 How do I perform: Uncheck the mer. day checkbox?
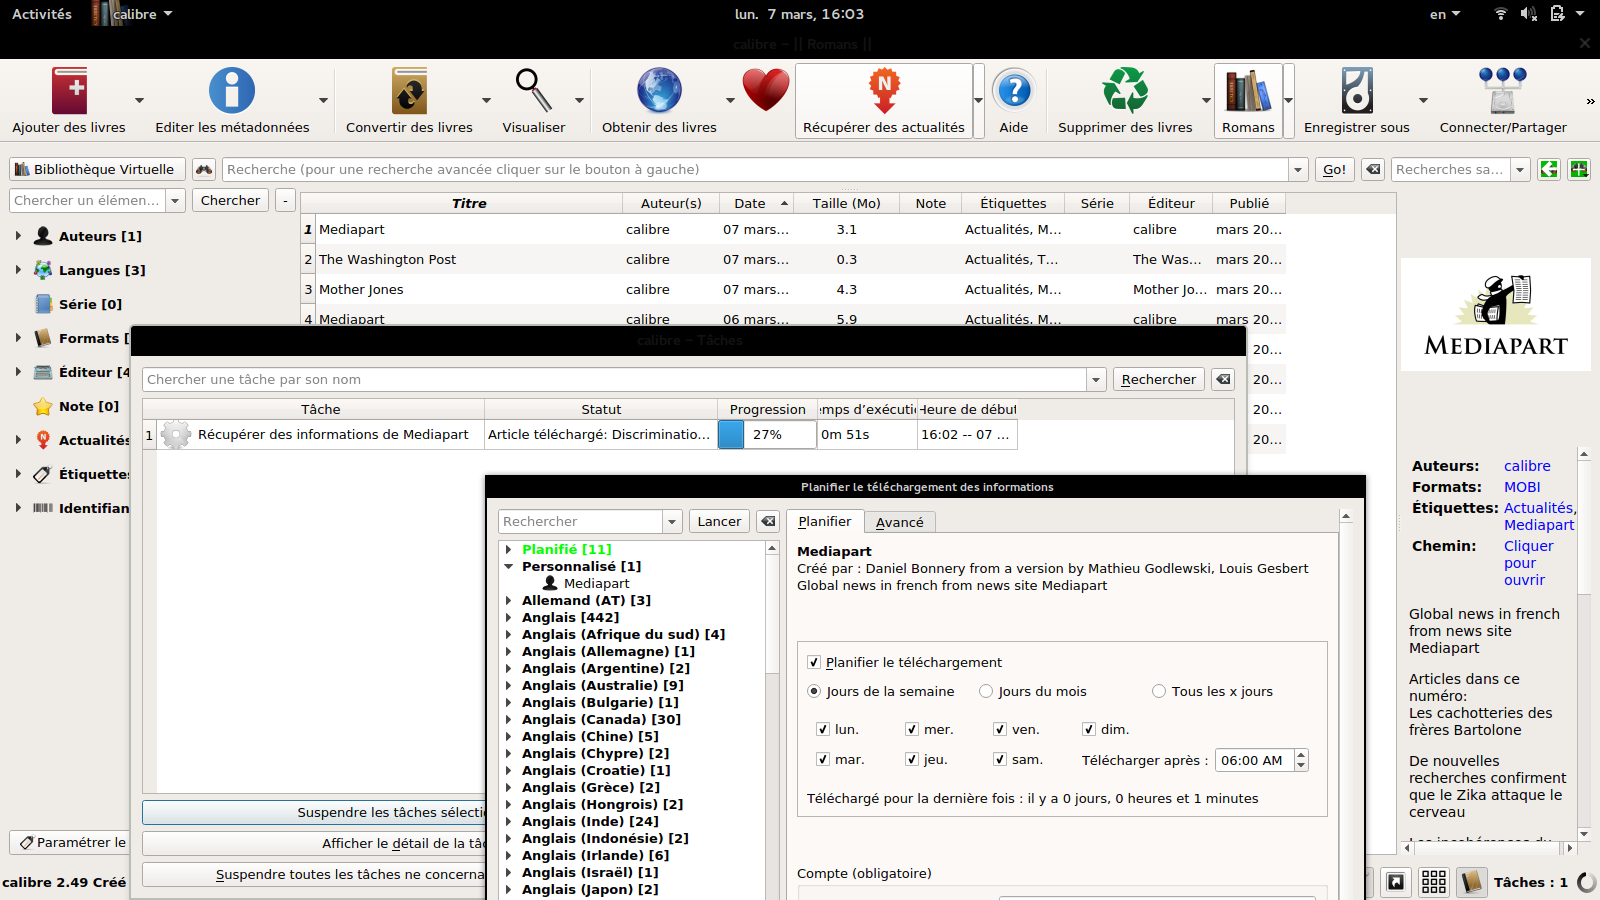pos(912,730)
